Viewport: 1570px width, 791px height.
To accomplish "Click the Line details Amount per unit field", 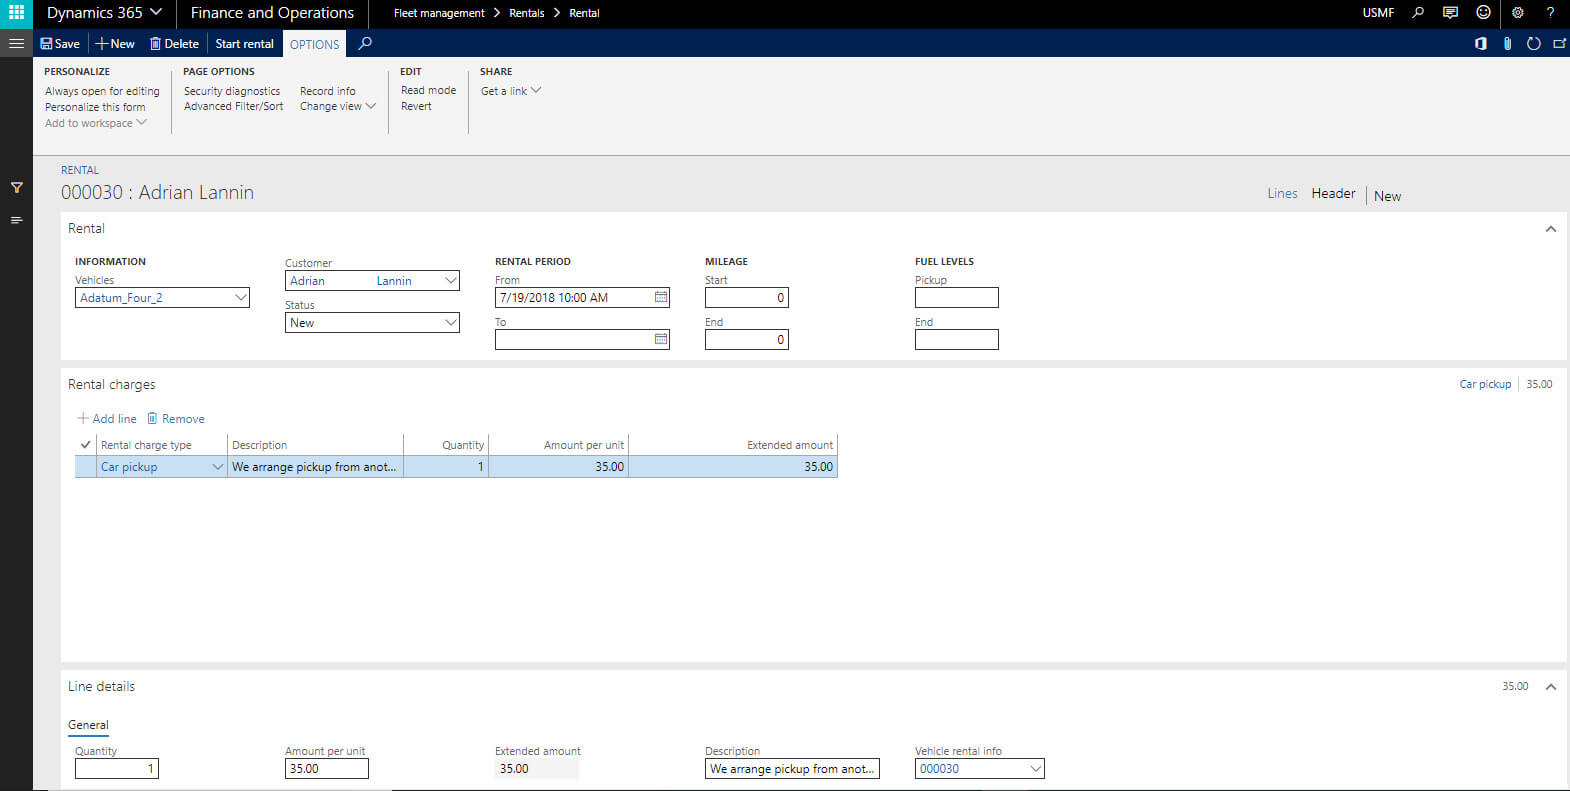I will click(327, 769).
